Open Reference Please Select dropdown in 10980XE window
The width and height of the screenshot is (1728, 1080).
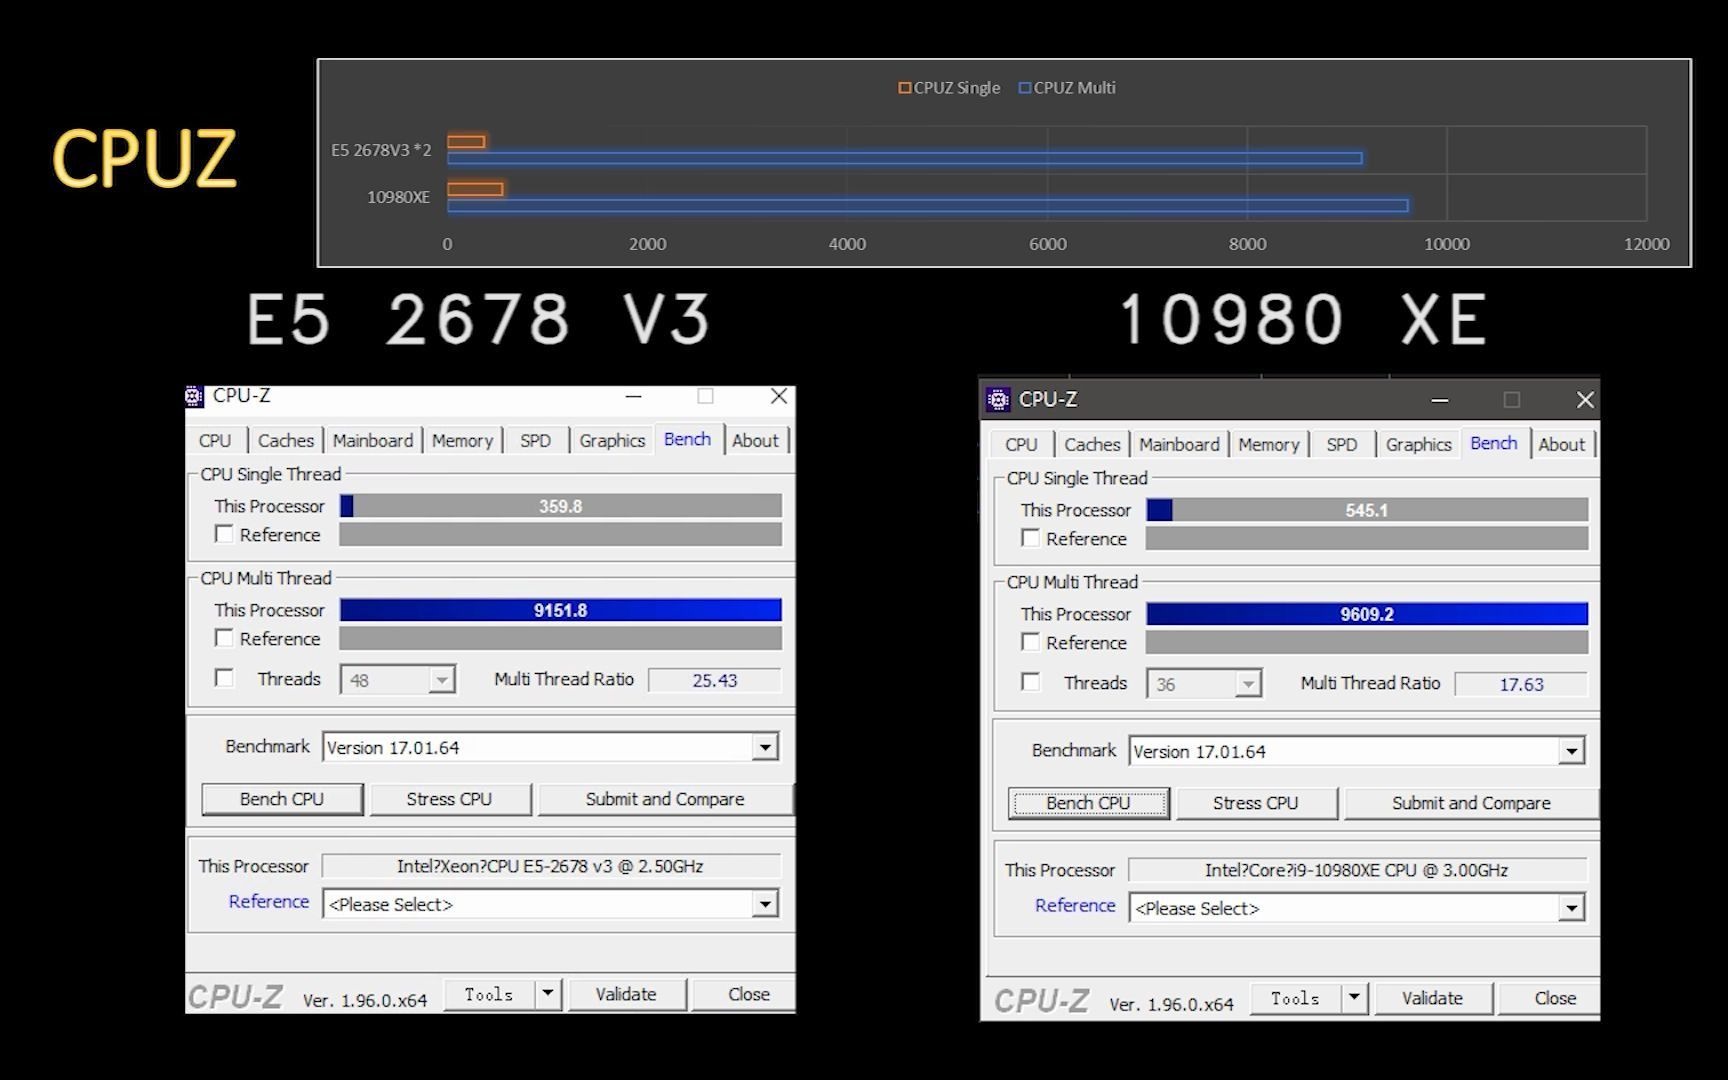1571,908
